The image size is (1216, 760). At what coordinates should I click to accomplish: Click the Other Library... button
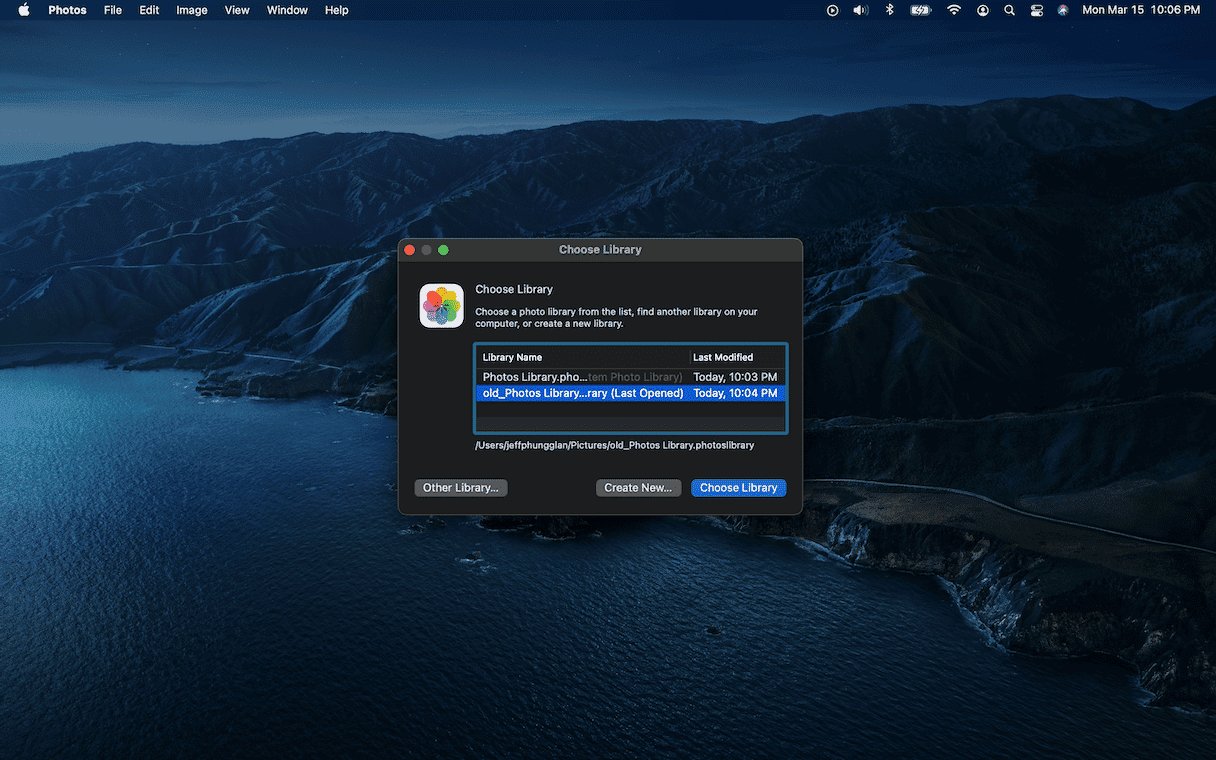(461, 488)
